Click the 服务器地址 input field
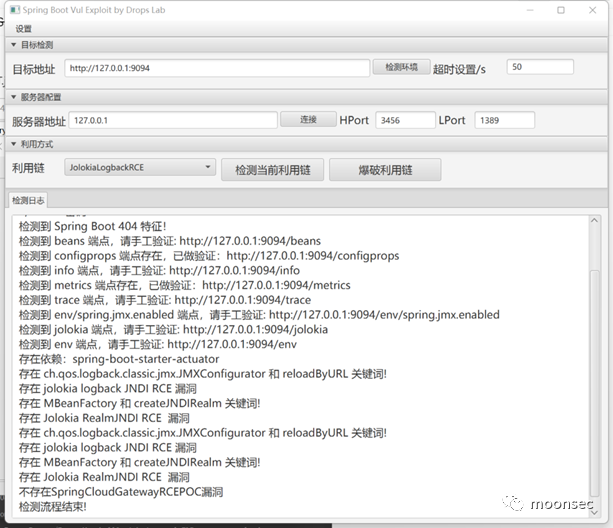Image resolution: width=613 pixels, height=528 pixels. (173, 120)
